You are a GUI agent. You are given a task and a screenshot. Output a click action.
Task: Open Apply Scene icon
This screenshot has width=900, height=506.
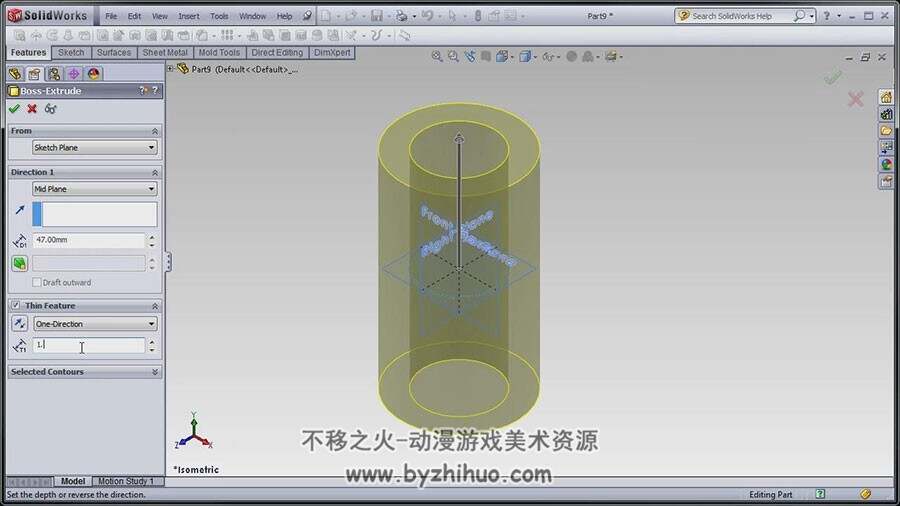click(588, 56)
